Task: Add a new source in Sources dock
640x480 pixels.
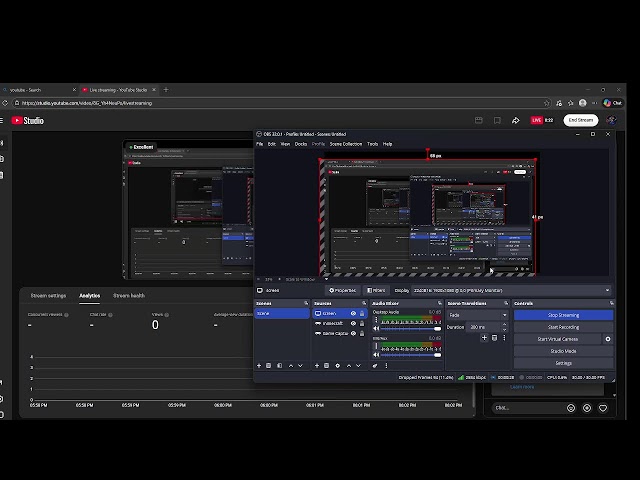Action: coord(317,366)
